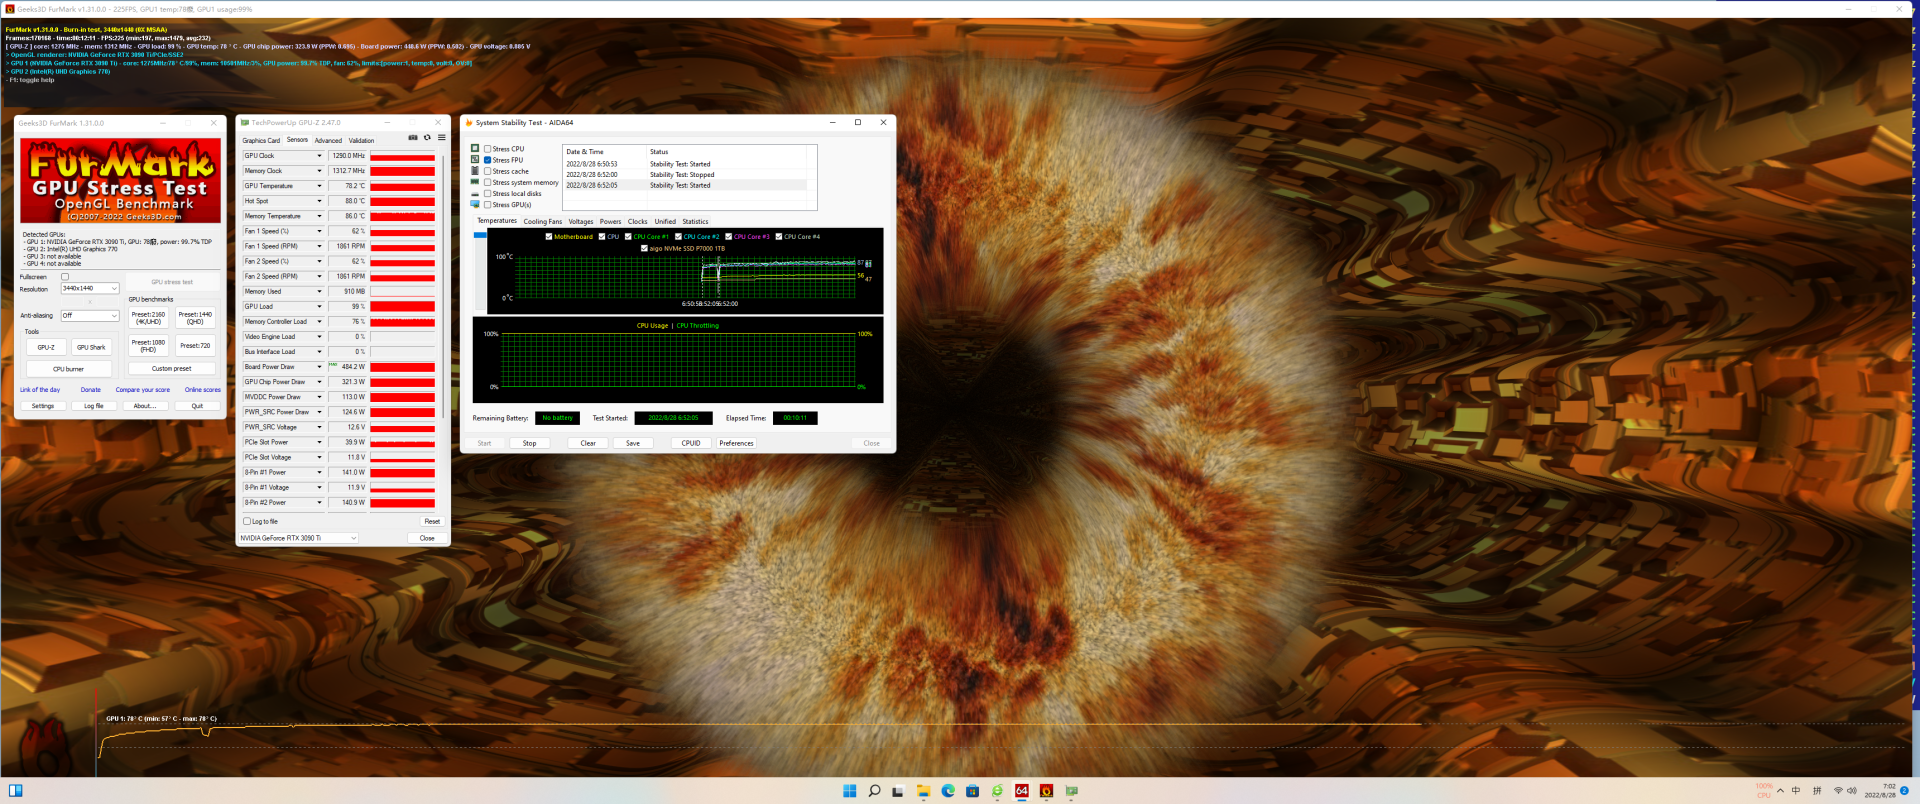1920x804 pixels.
Task: Switch to GPU-Z taskbar icon
Action: 1071,791
